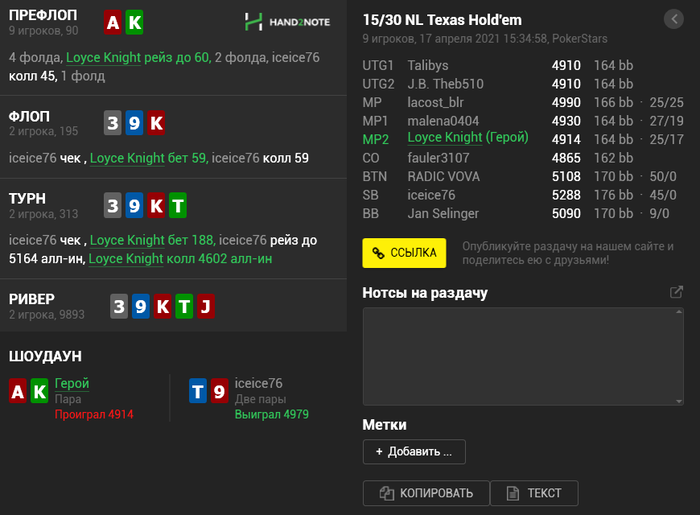Click the preflop Ace hole card
This screenshot has height=515, width=700.
click(x=113, y=22)
